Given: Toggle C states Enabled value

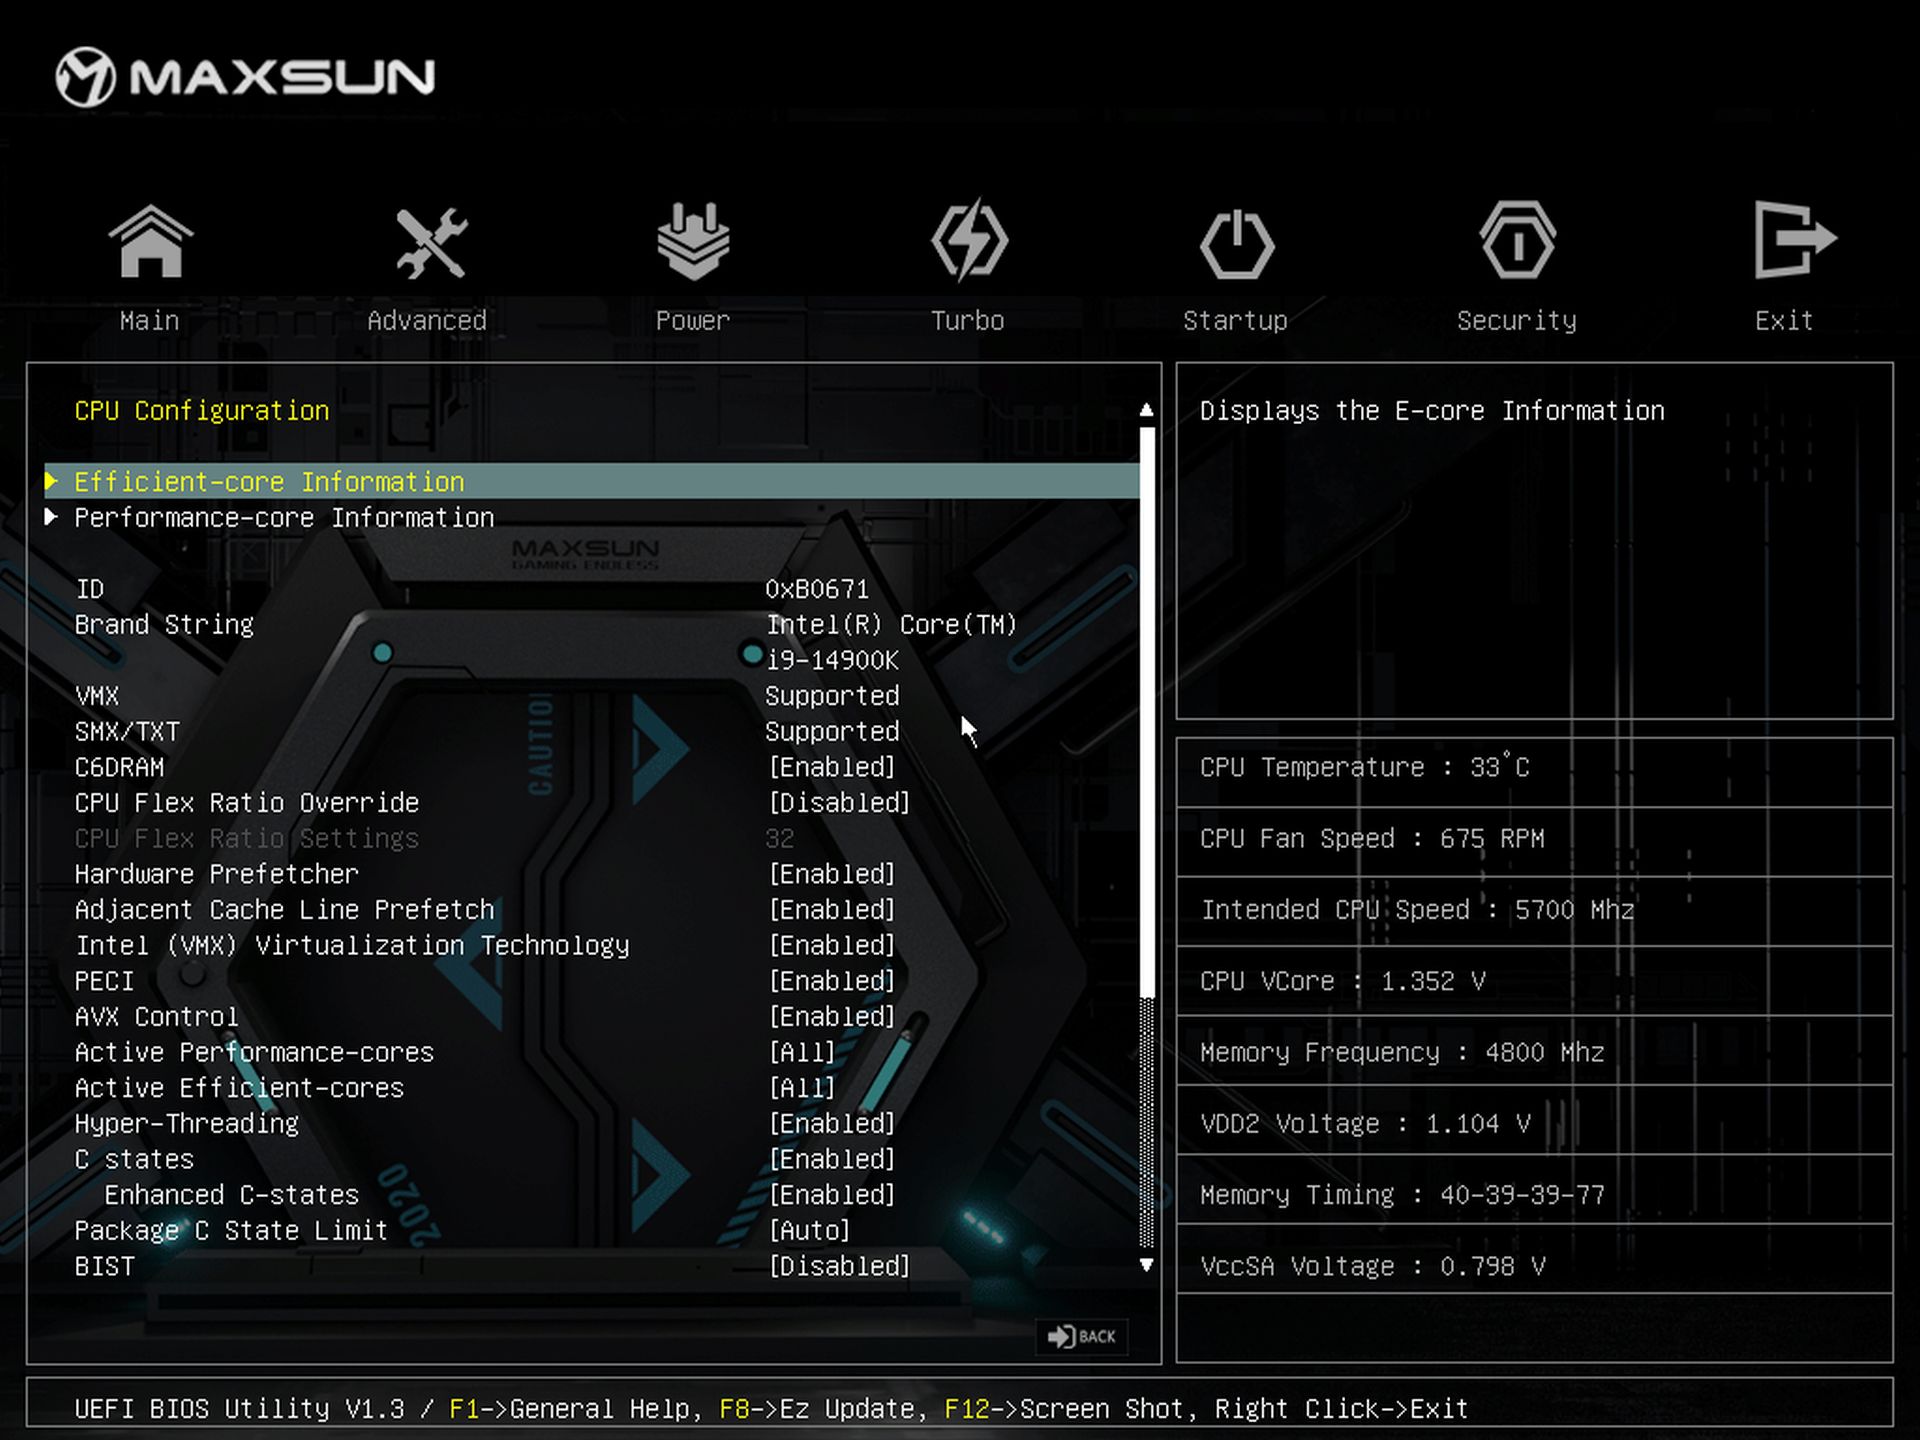Looking at the screenshot, I should coord(832,1159).
